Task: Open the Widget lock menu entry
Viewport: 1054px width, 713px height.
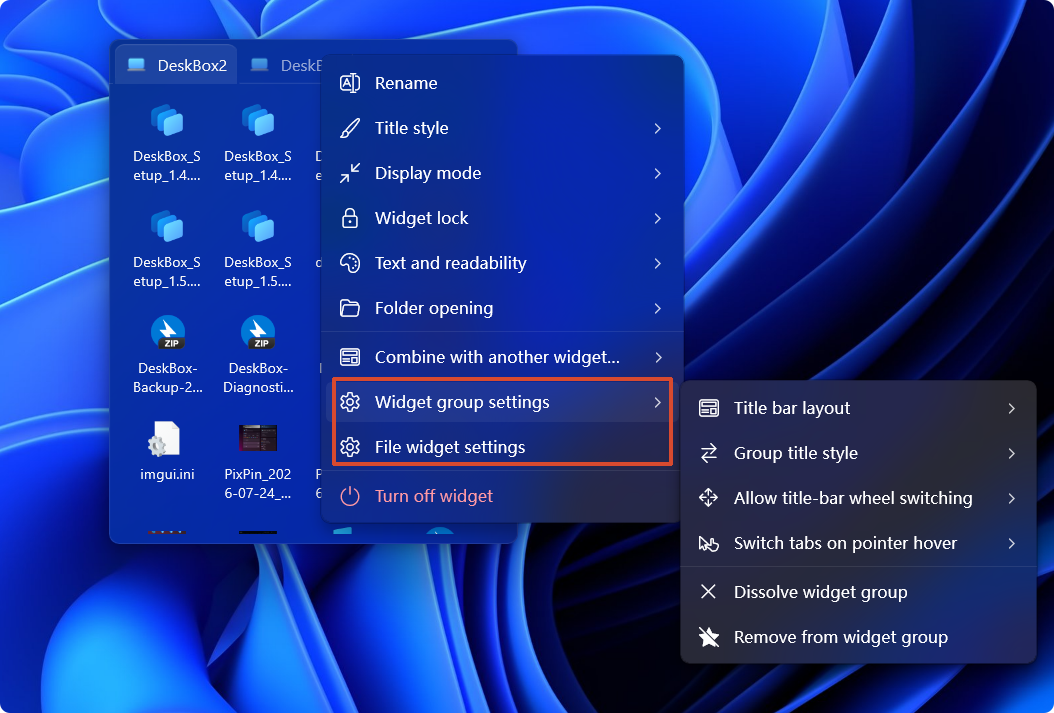Action: [502, 218]
